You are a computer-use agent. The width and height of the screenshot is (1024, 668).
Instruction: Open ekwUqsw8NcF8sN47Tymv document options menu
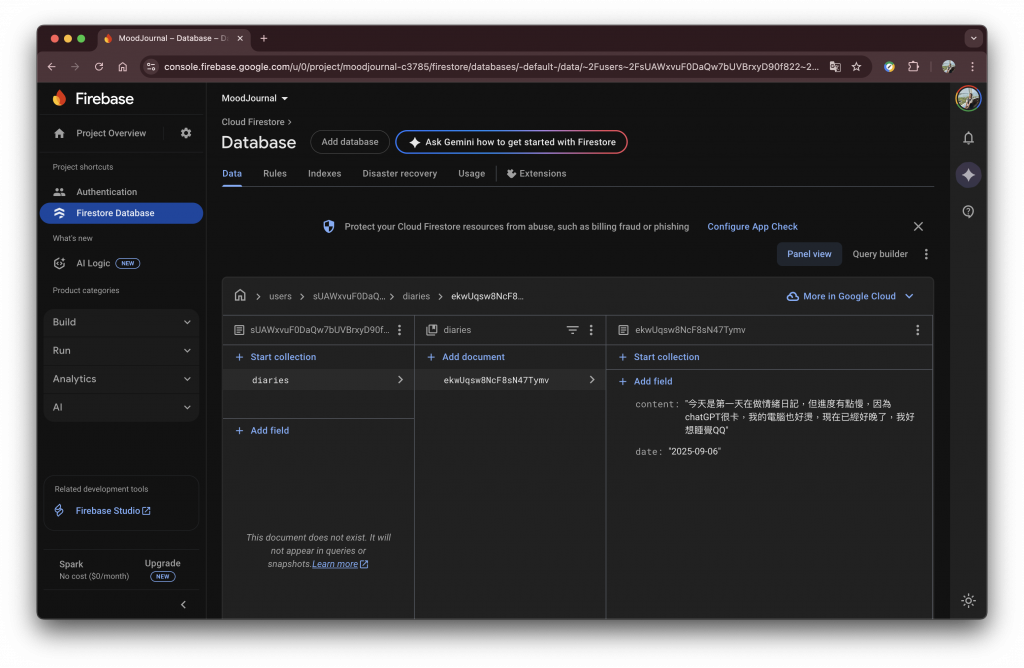click(x=917, y=330)
